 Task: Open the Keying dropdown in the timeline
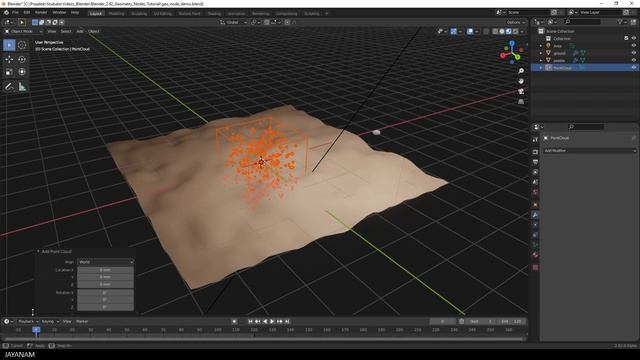[50, 322]
